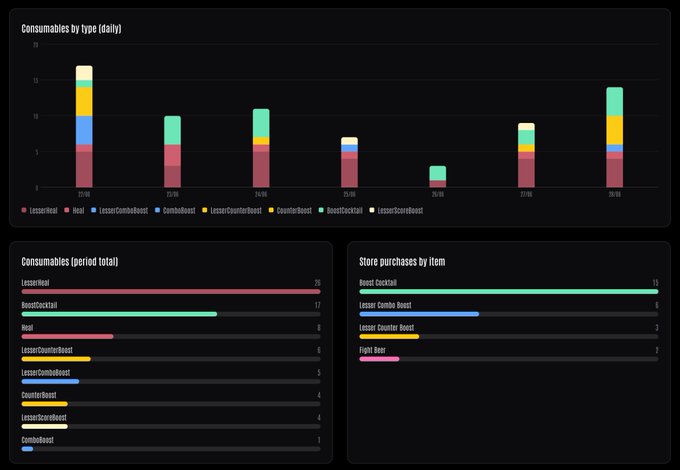Click the 24/06 date label on the axis

tap(261, 194)
